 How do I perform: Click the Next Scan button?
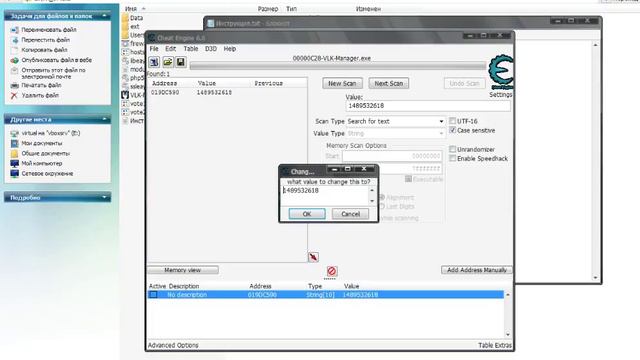(x=389, y=83)
